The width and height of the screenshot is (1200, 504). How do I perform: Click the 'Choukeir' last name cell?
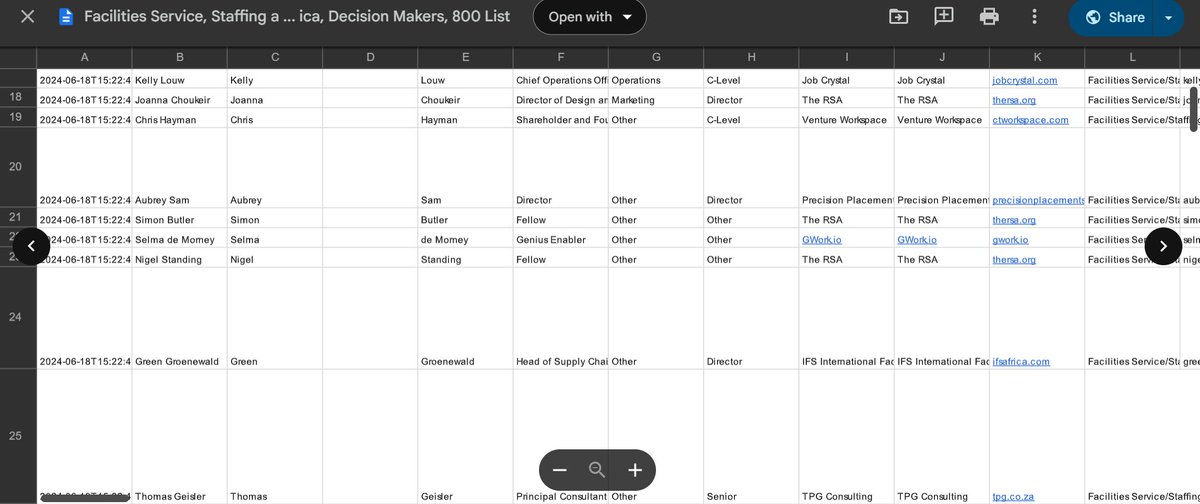pos(465,100)
